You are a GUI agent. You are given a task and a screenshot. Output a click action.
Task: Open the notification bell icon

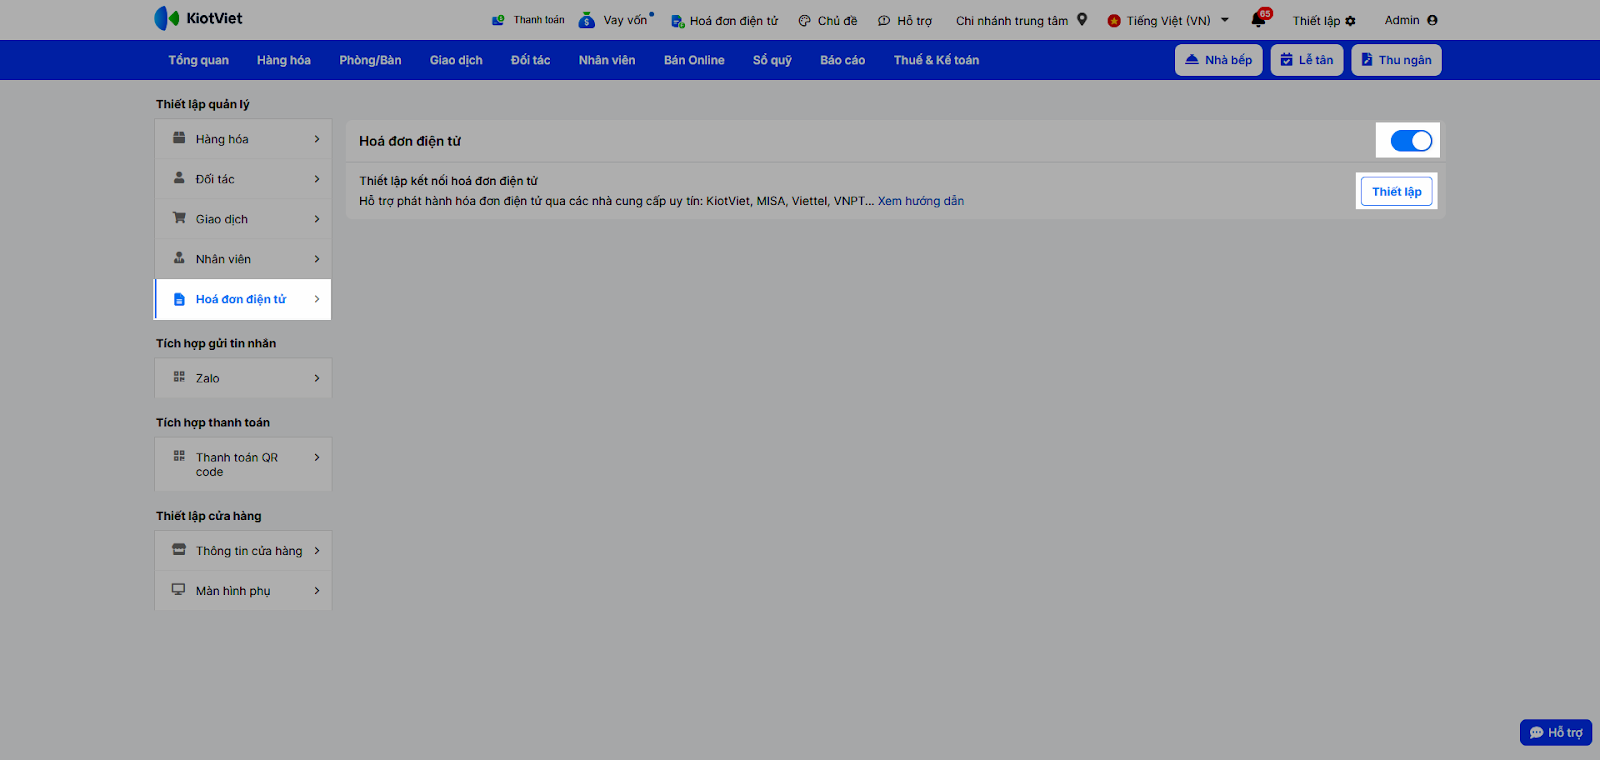tap(1258, 20)
